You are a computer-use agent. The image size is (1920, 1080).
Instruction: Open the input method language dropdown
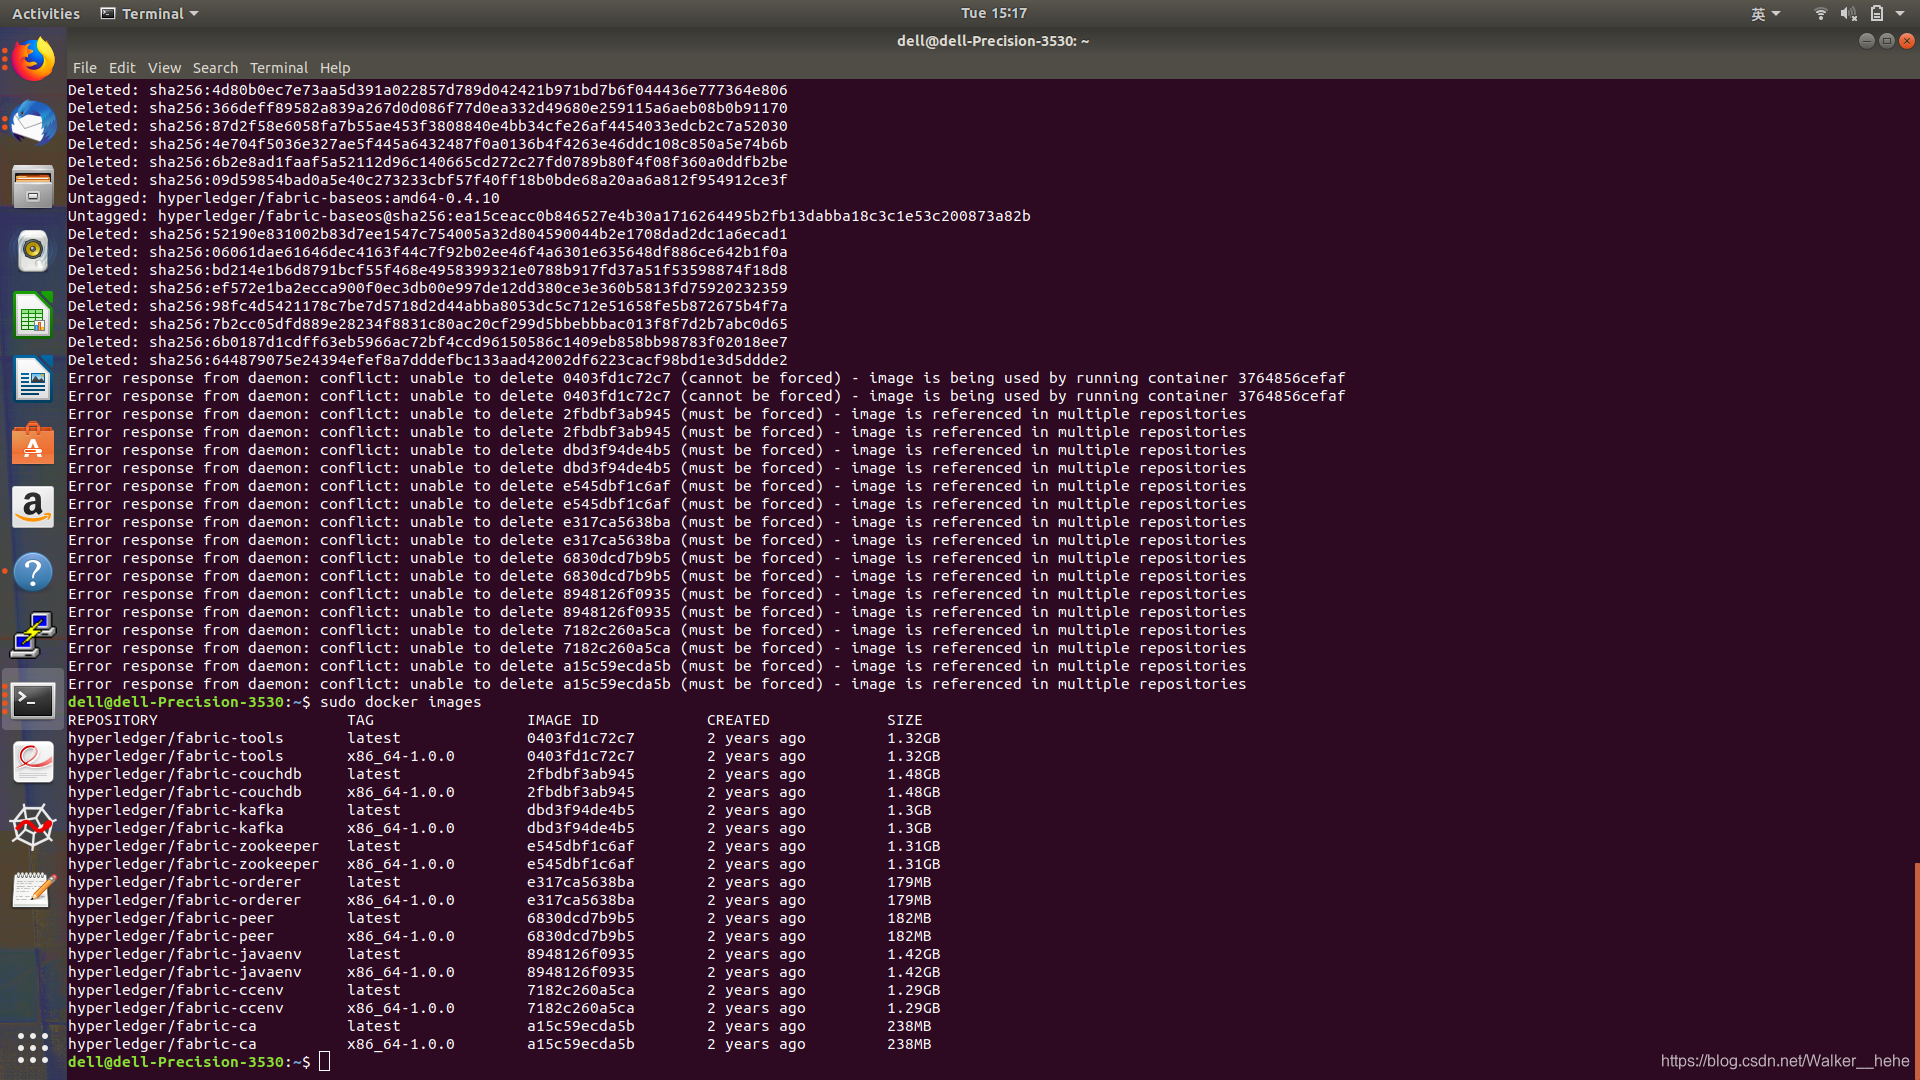[x=1766, y=14]
